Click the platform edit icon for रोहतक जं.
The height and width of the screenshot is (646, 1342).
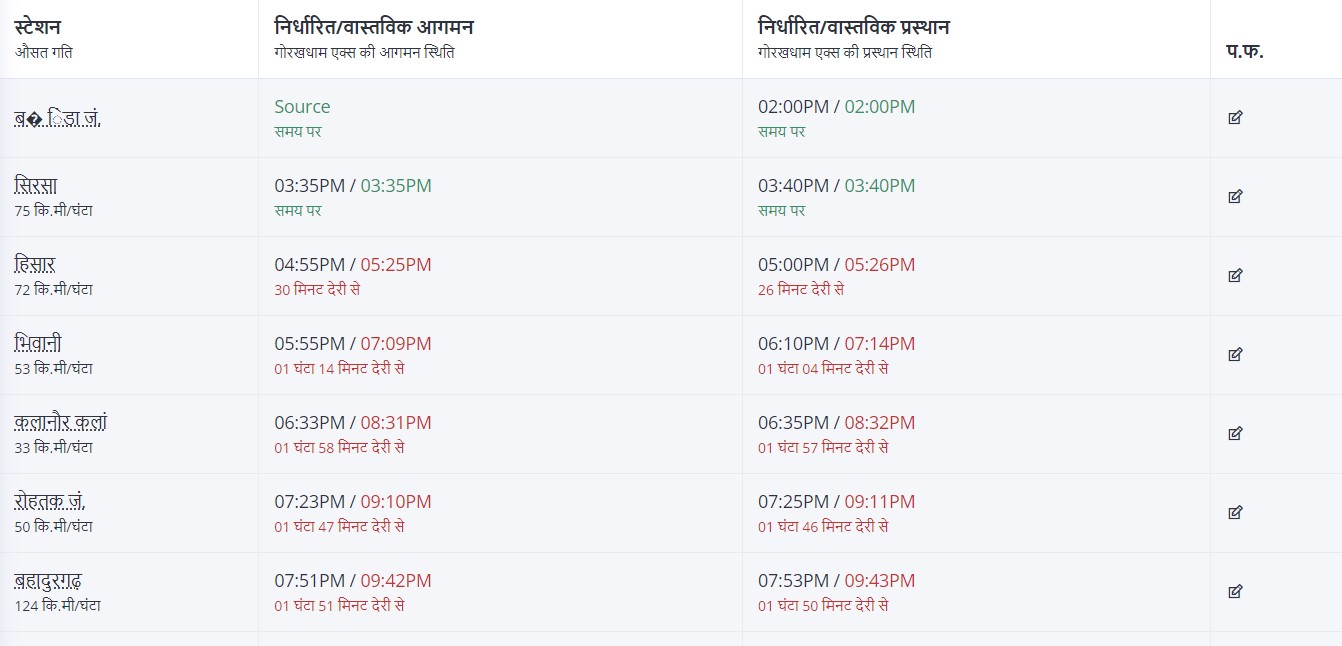coord(1235,513)
